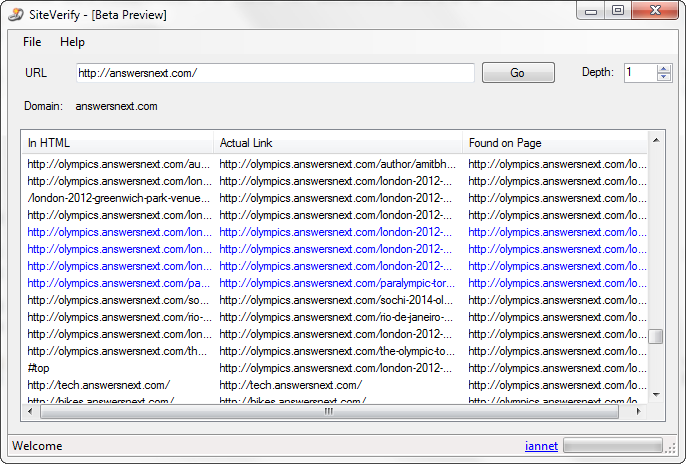Select the blue paralympic-tor actual link cell
The image size is (686, 464).
click(337, 283)
